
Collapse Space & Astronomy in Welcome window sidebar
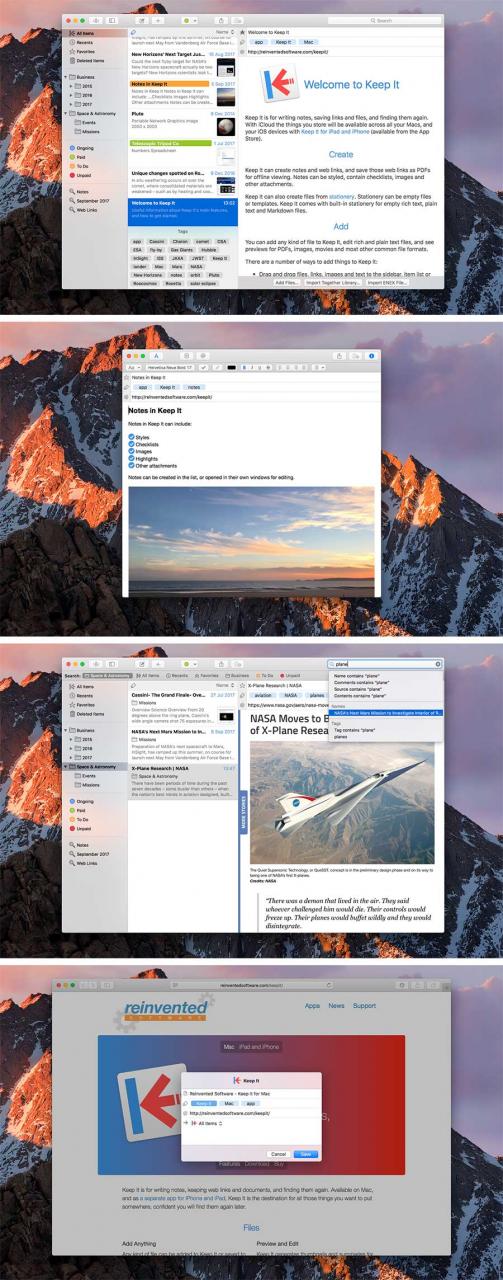65,114
